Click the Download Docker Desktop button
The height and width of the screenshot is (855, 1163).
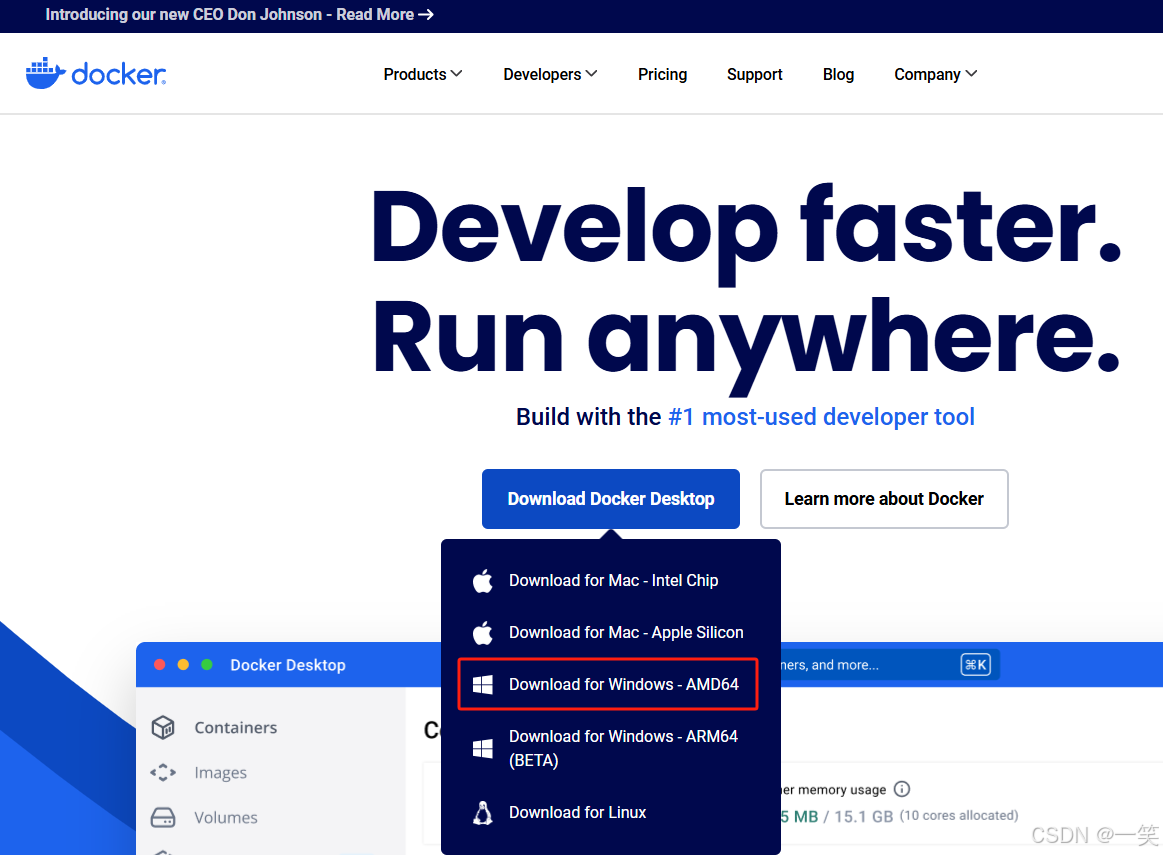click(610, 499)
